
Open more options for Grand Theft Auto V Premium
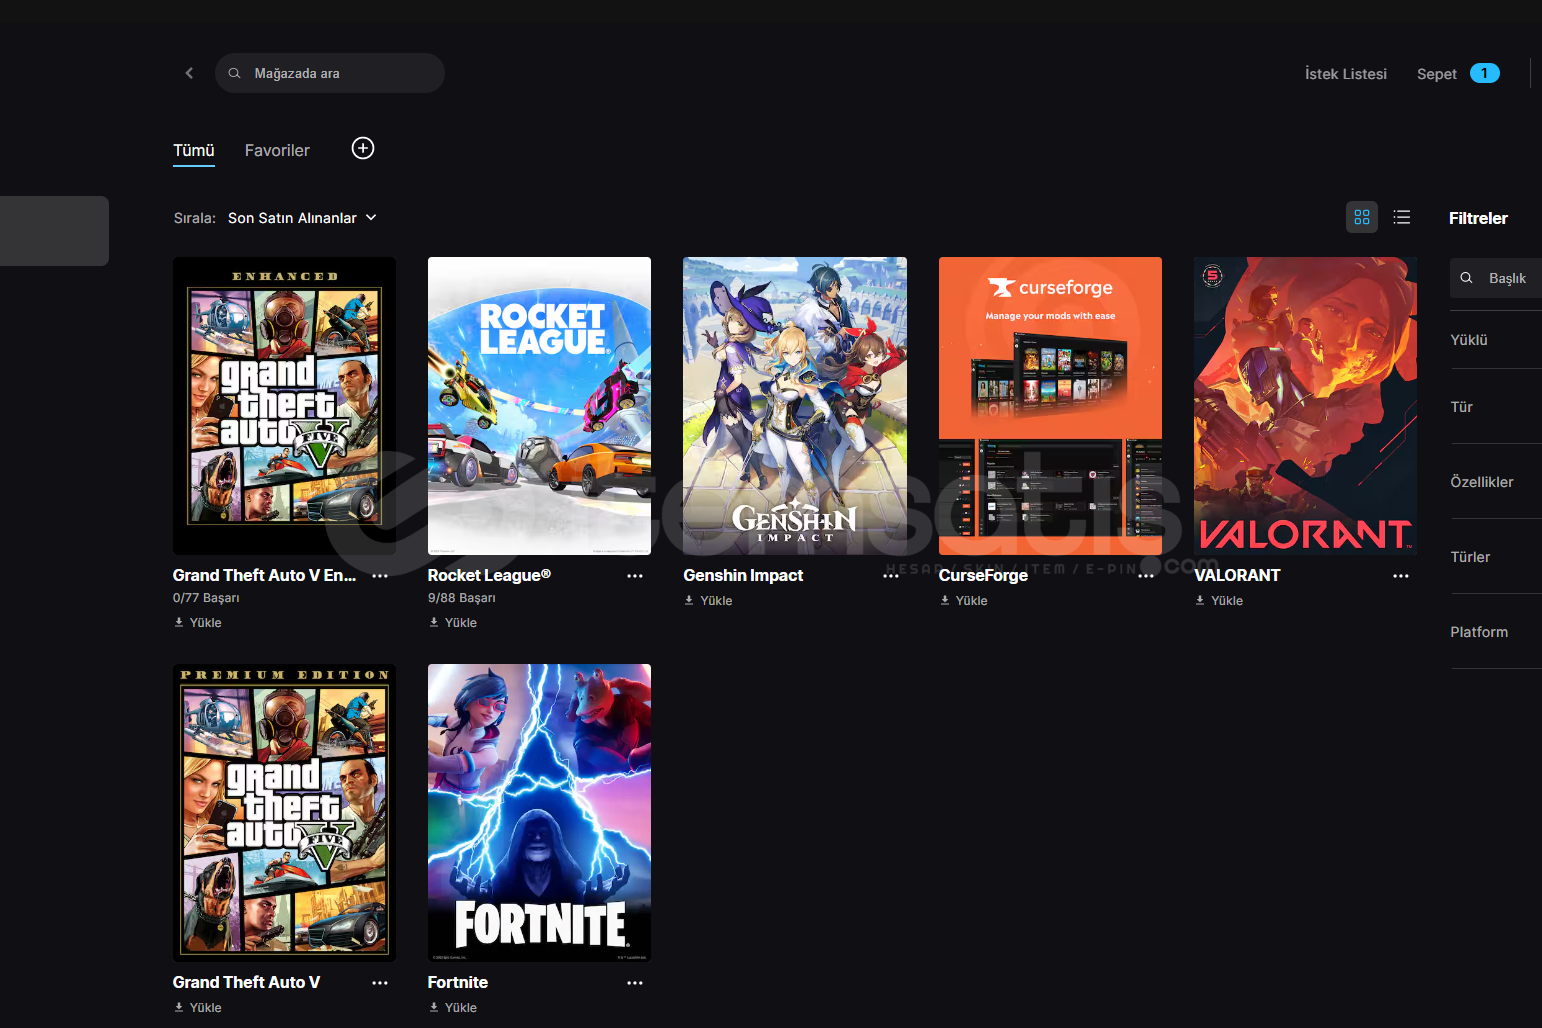(380, 983)
